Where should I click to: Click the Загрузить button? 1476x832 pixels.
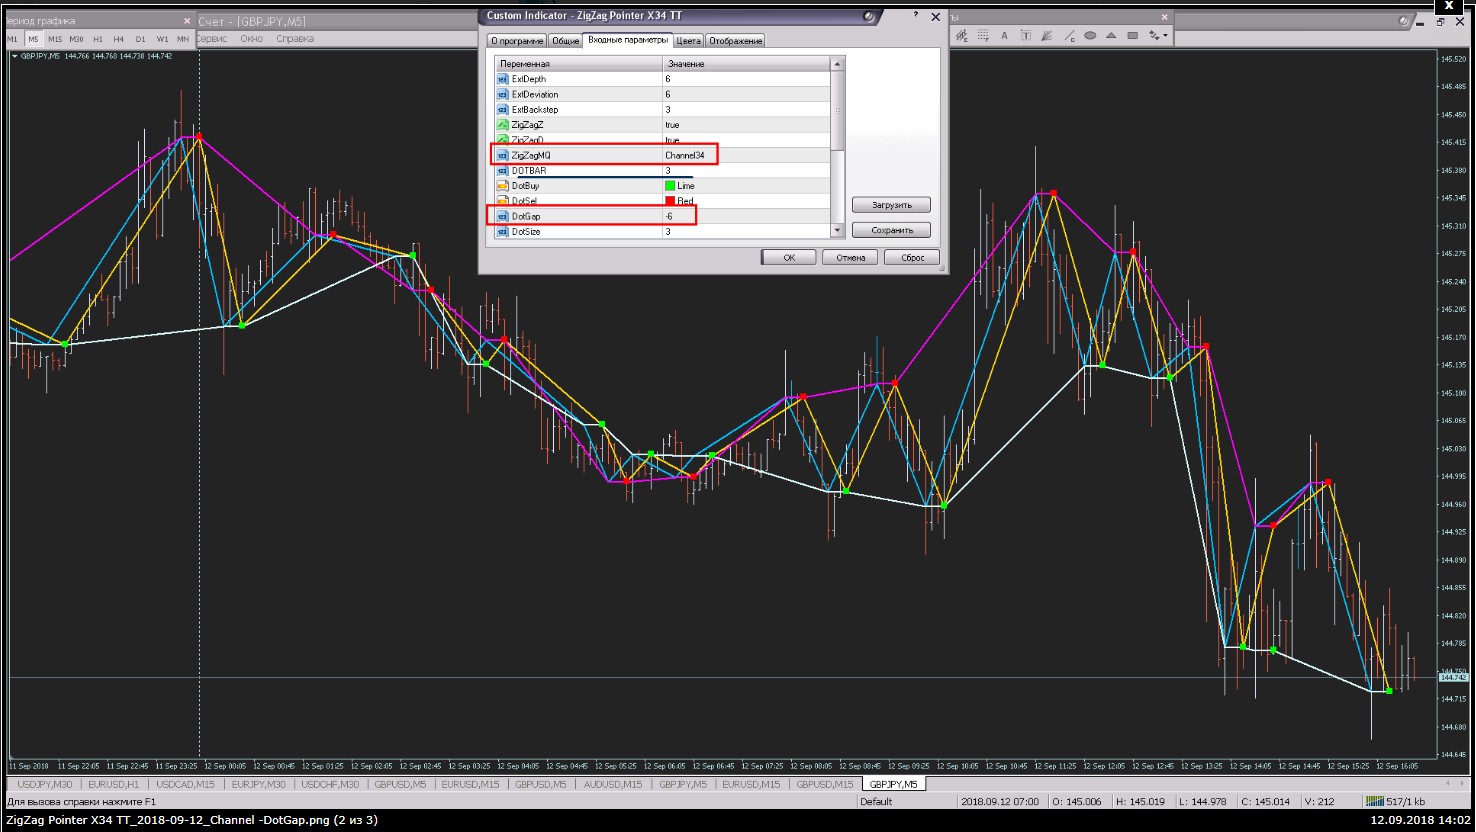click(891, 205)
